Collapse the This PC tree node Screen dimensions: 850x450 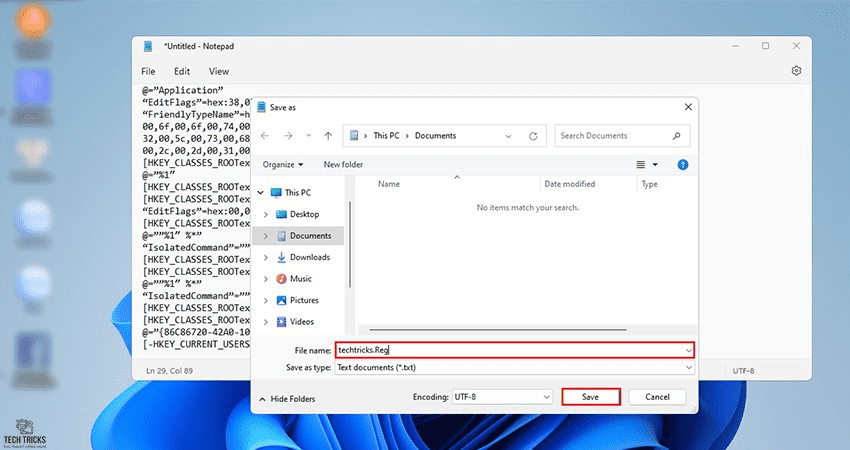[x=261, y=192]
